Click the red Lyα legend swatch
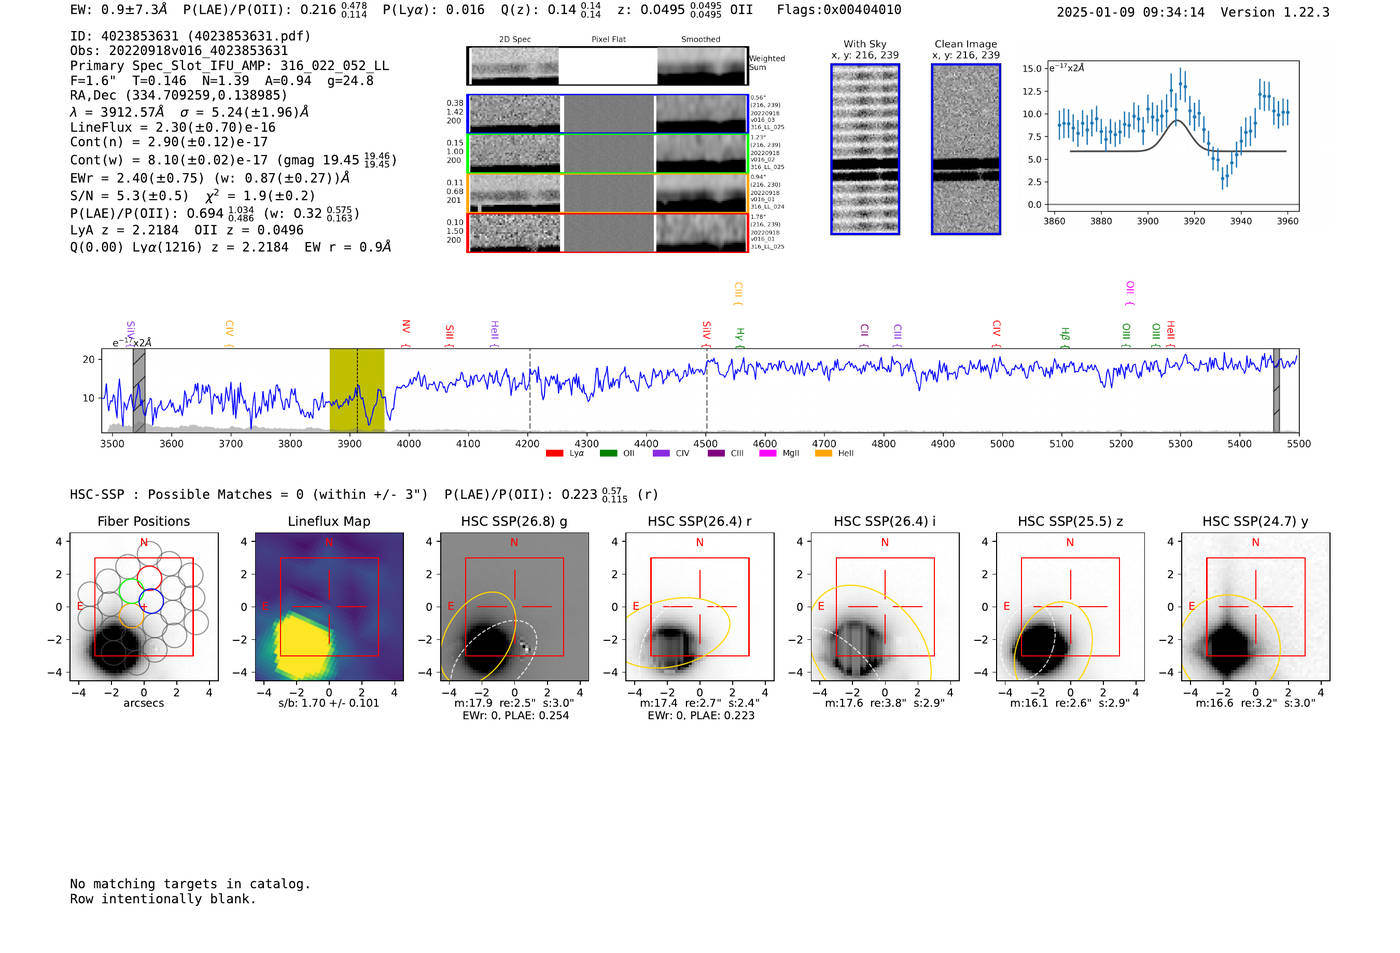This screenshot has height=953, width=1400. pyautogui.click(x=554, y=453)
